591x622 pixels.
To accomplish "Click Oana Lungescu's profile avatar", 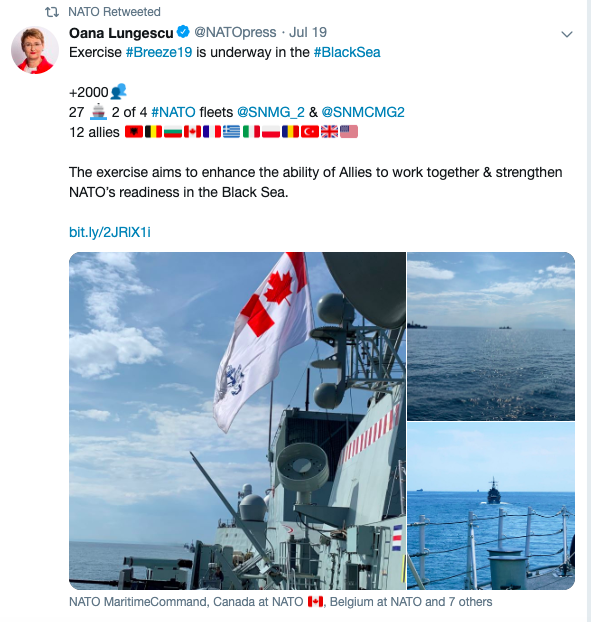I will click(35, 50).
